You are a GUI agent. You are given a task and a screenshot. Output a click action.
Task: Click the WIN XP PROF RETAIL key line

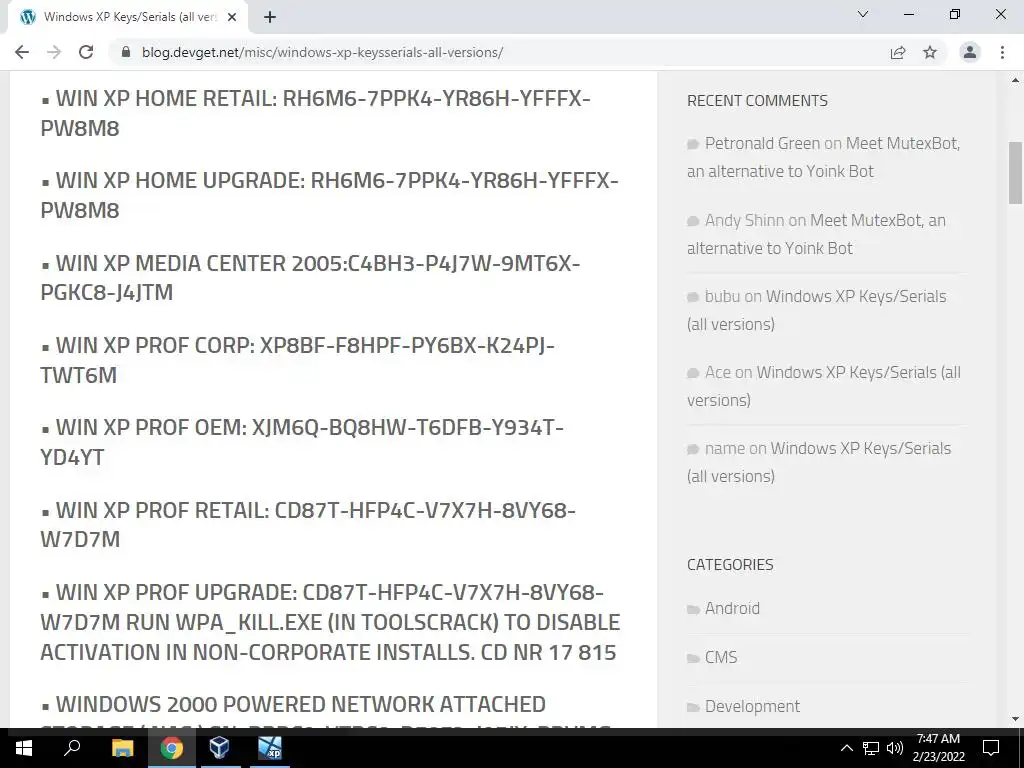point(308,524)
